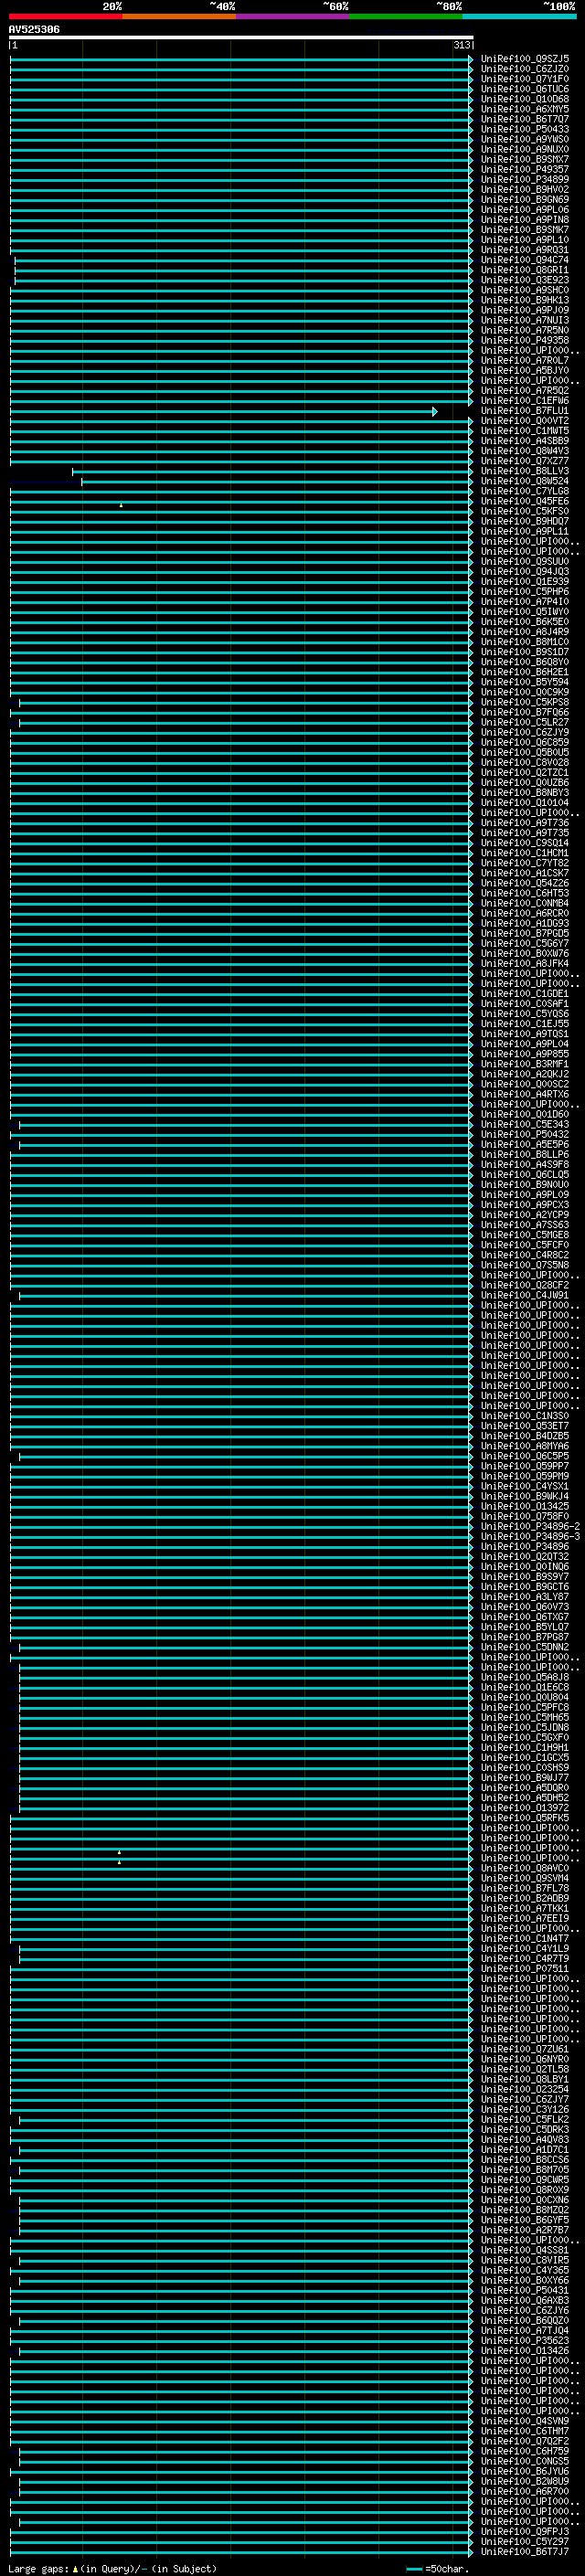Click the UniRef100_Q6C859 label

(x=525, y=743)
